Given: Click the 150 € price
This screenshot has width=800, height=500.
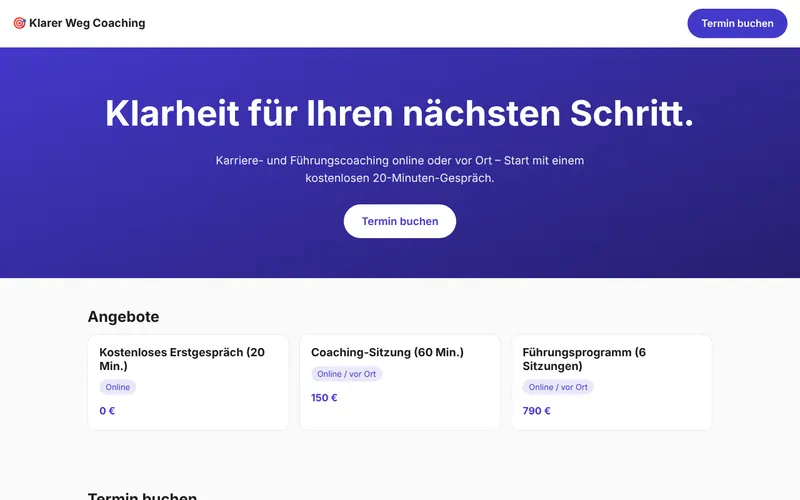Looking at the screenshot, I should tap(324, 397).
